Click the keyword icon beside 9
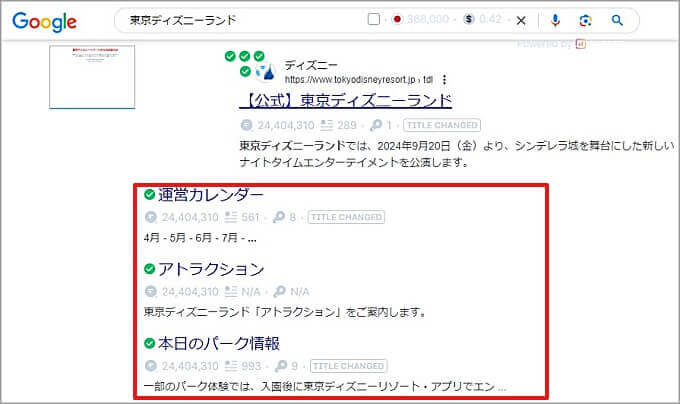Image resolution: width=680 pixels, height=404 pixels. (x=281, y=366)
